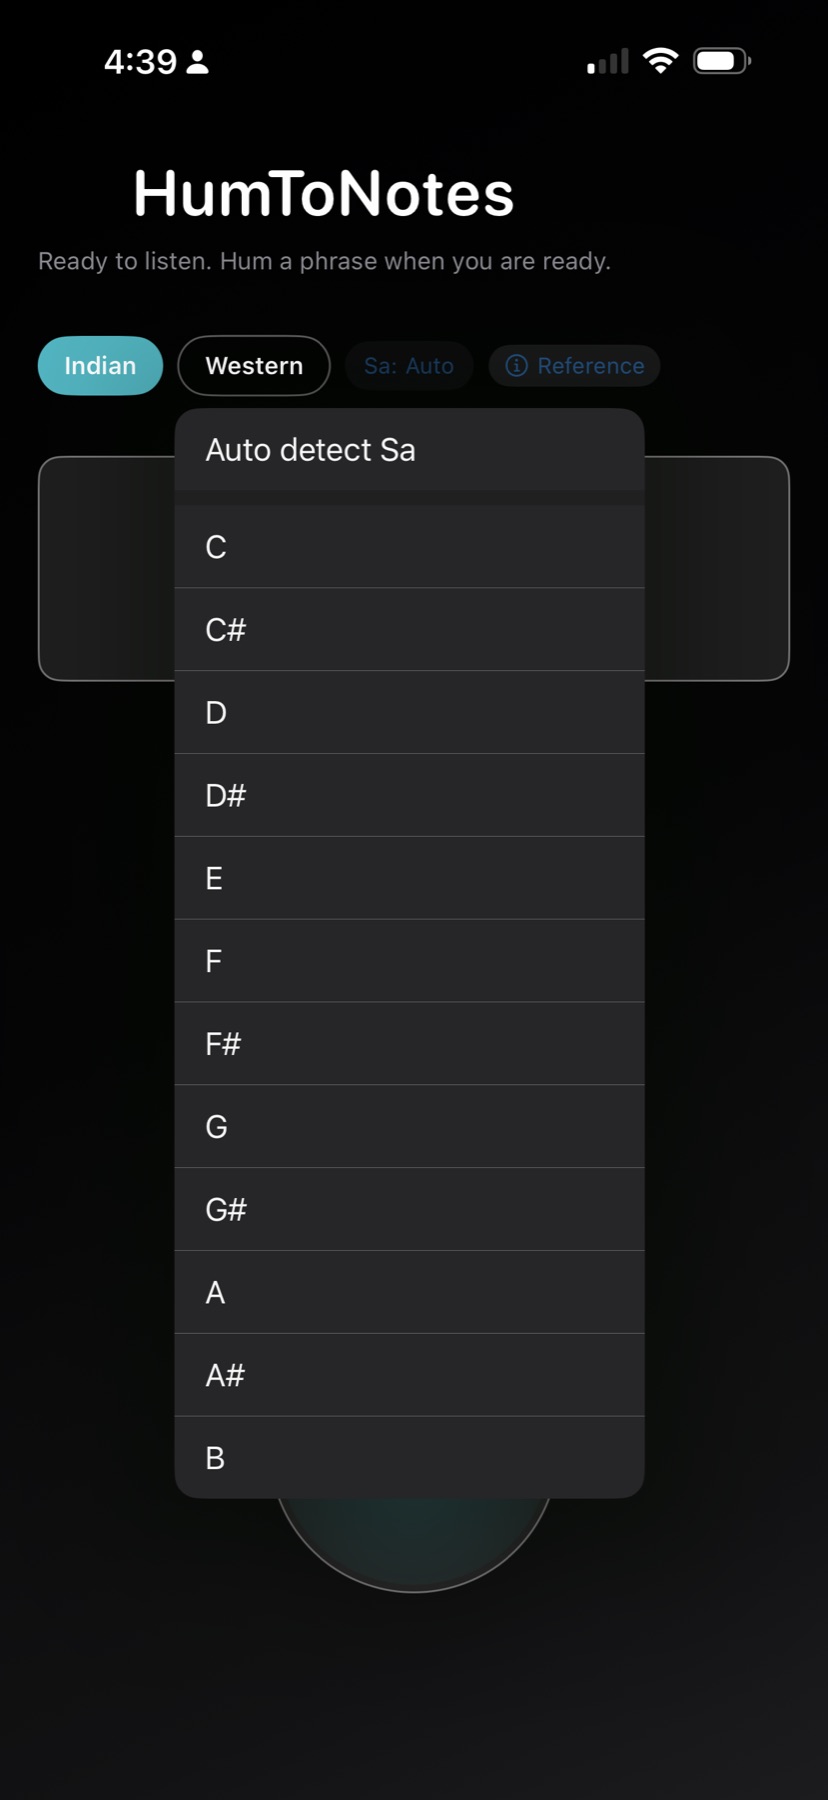
Task: Open the Reference button
Action: [x=575, y=366]
